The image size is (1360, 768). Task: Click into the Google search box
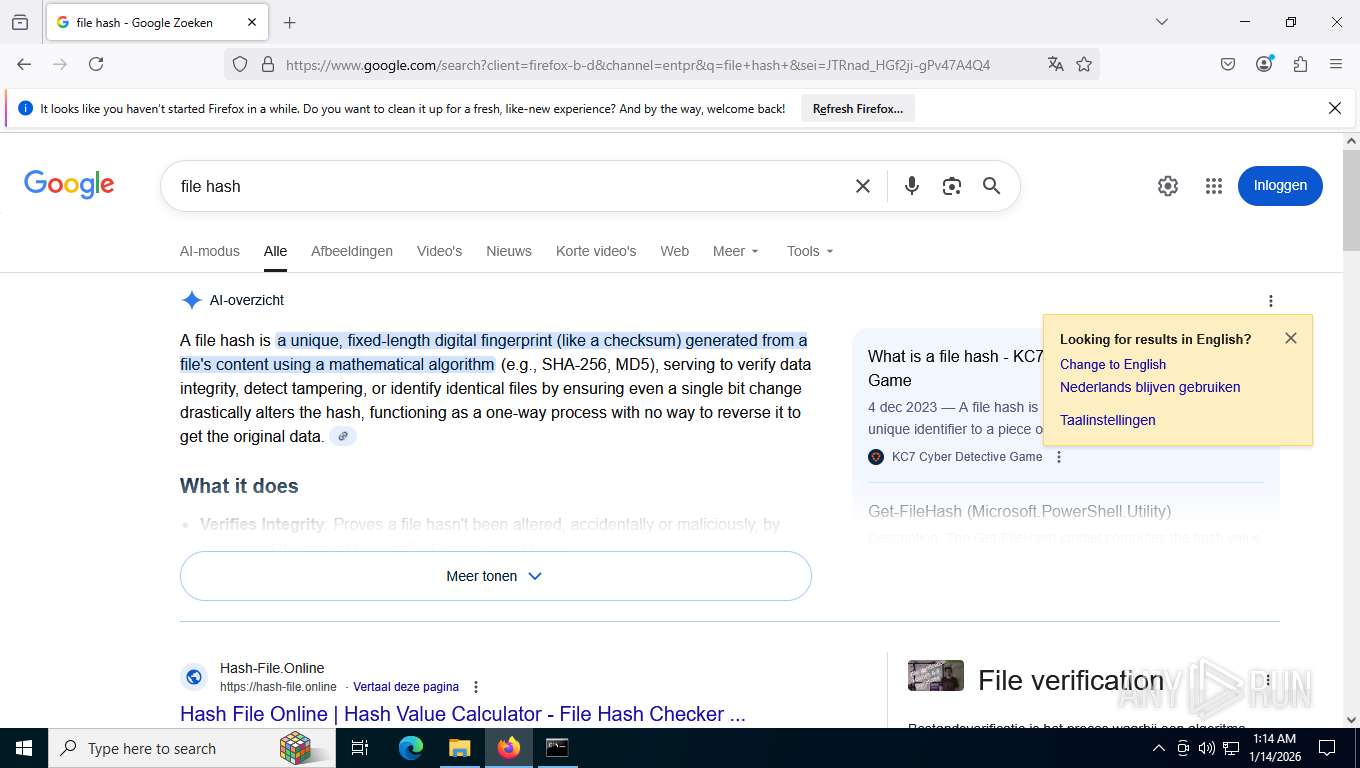click(510, 186)
